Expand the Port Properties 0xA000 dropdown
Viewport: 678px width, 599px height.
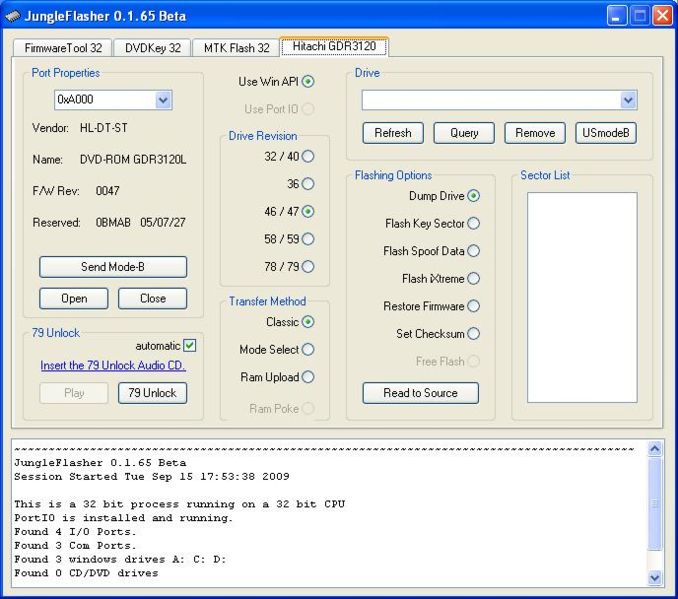[x=163, y=100]
